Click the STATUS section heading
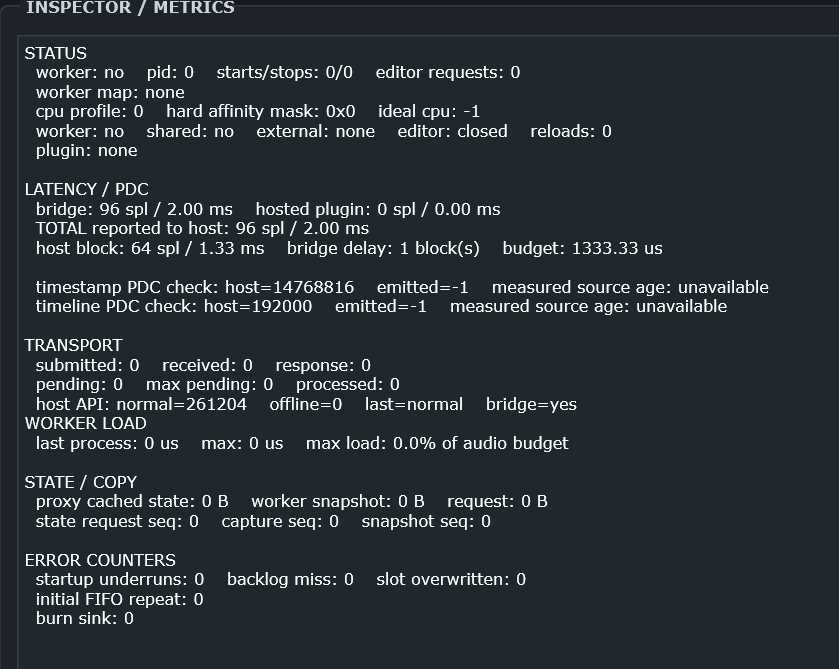This screenshot has width=839, height=669. tap(56, 53)
